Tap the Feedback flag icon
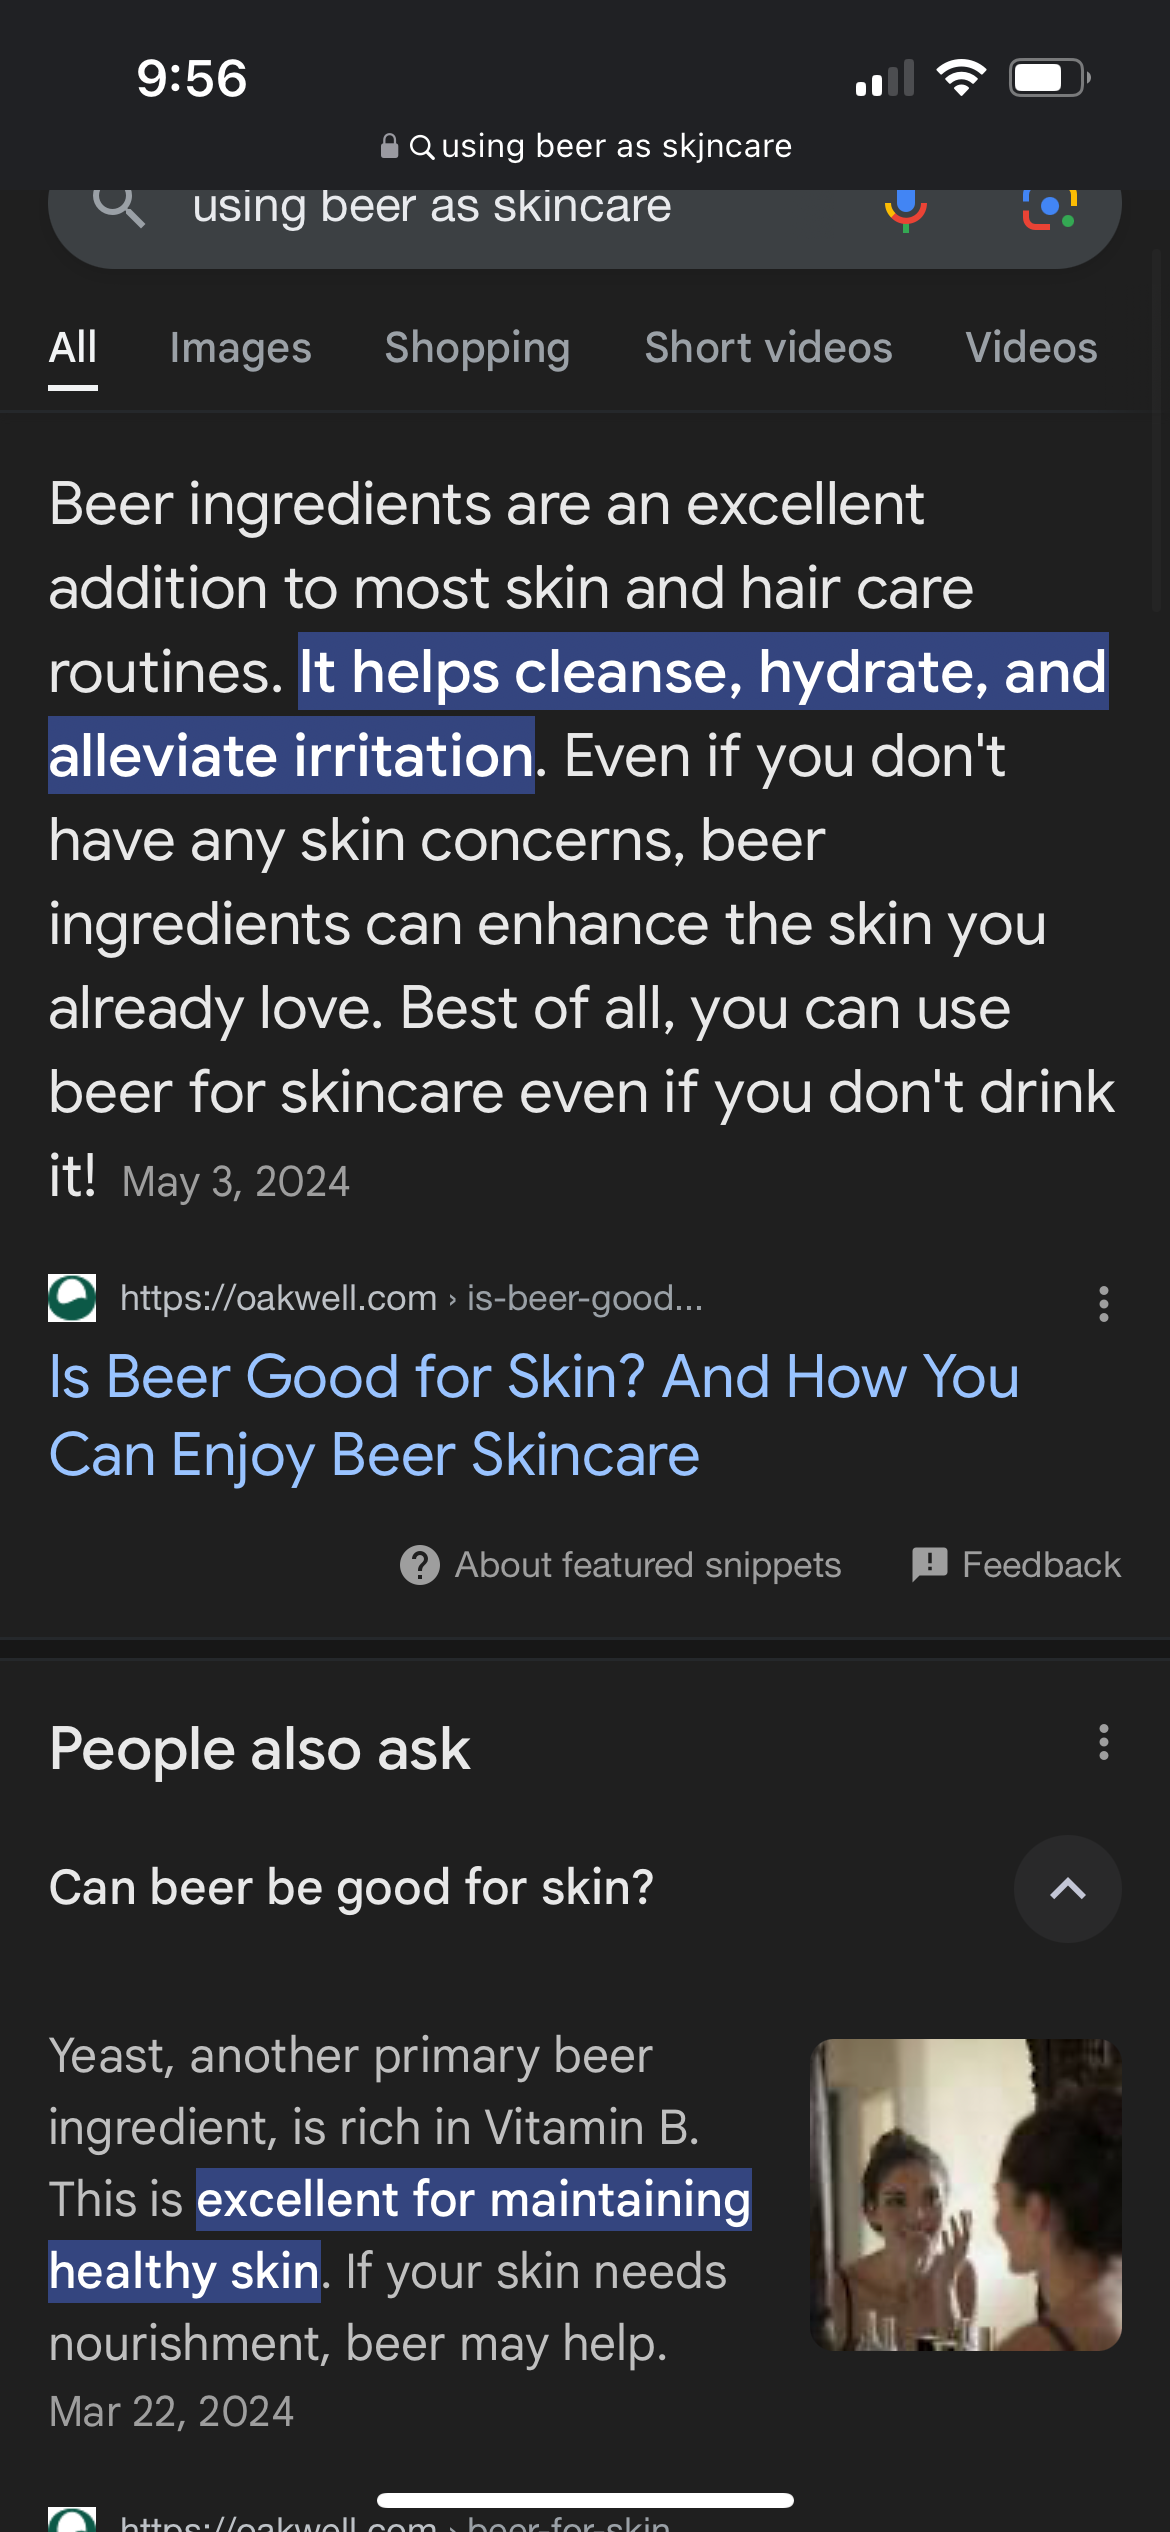 click(929, 1564)
